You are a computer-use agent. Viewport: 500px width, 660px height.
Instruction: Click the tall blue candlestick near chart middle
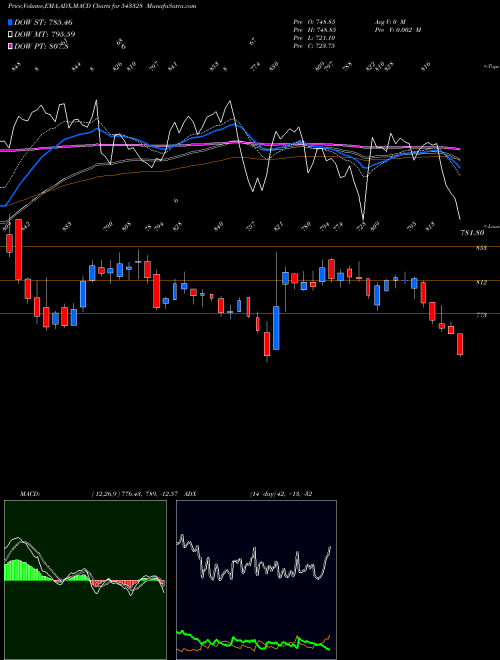pyautogui.click(x=276, y=327)
